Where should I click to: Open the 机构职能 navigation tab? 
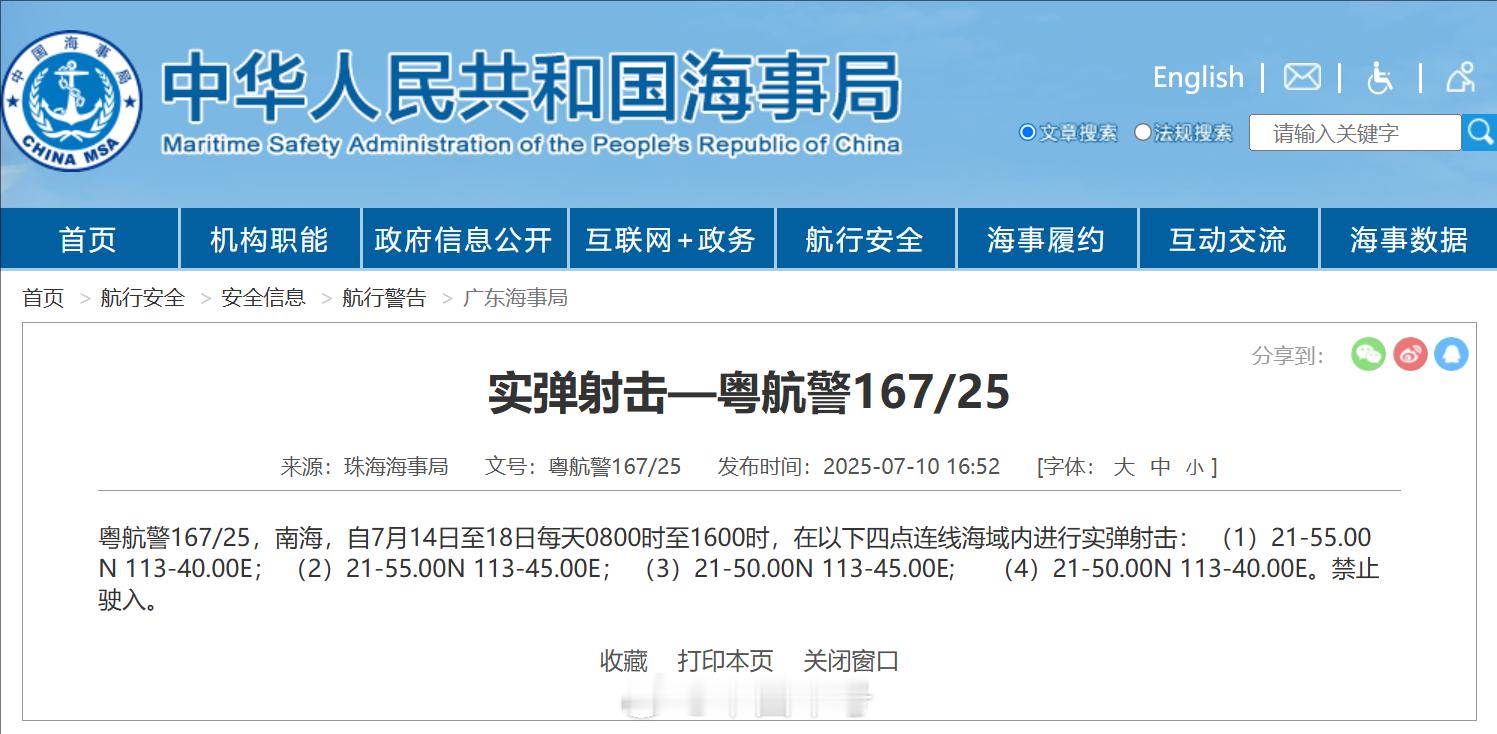pyautogui.click(x=269, y=240)
